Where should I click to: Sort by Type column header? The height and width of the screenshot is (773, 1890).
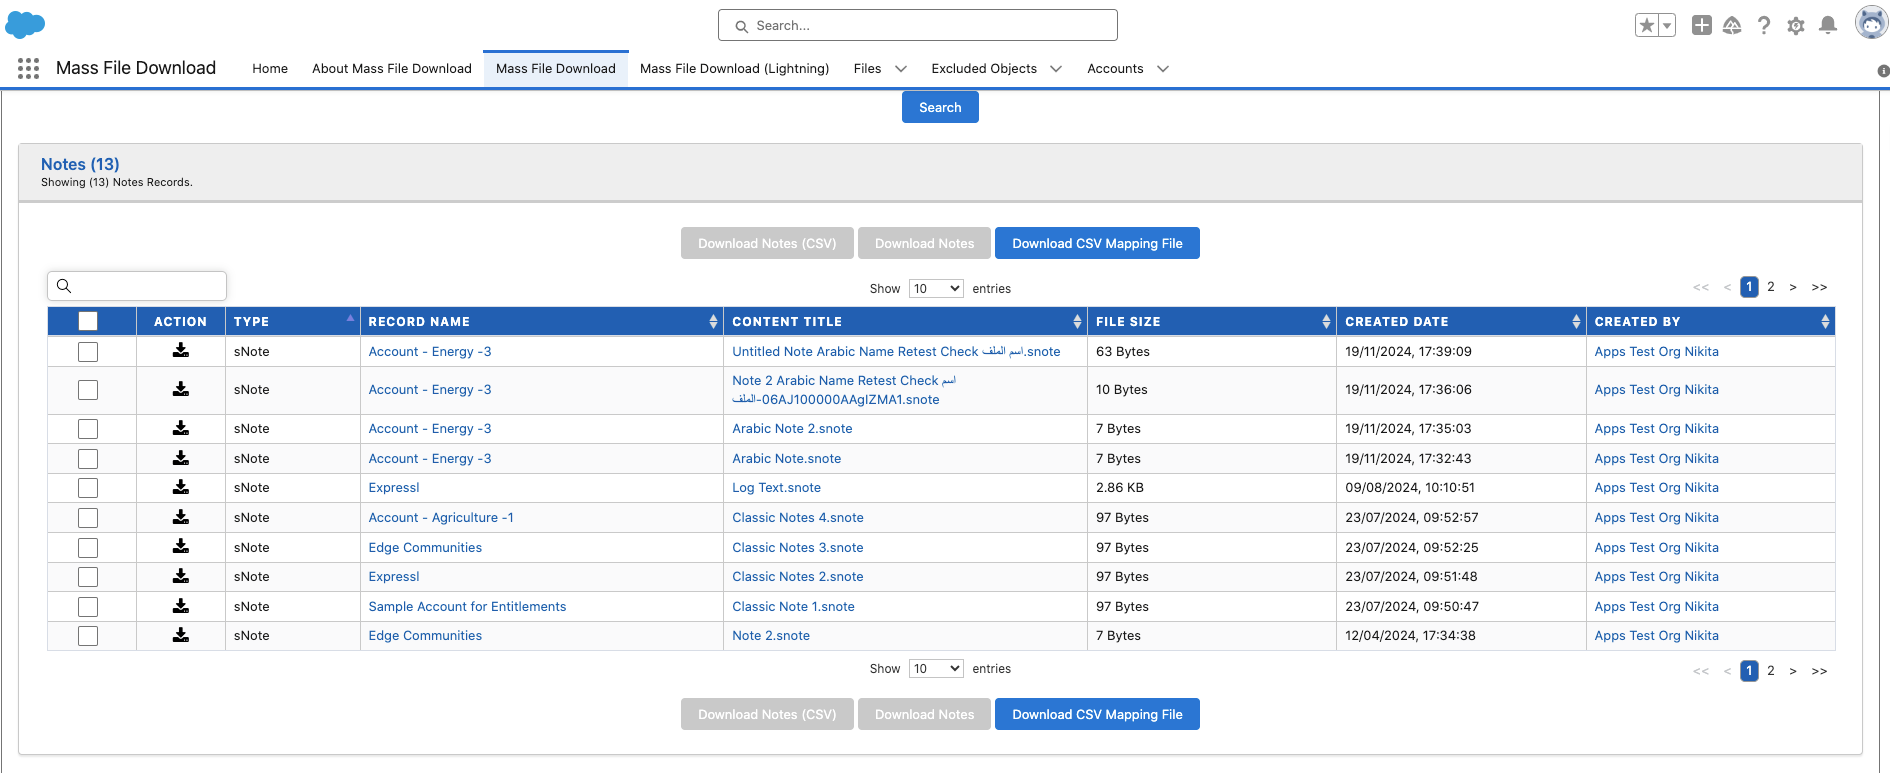tap(292, 321)
